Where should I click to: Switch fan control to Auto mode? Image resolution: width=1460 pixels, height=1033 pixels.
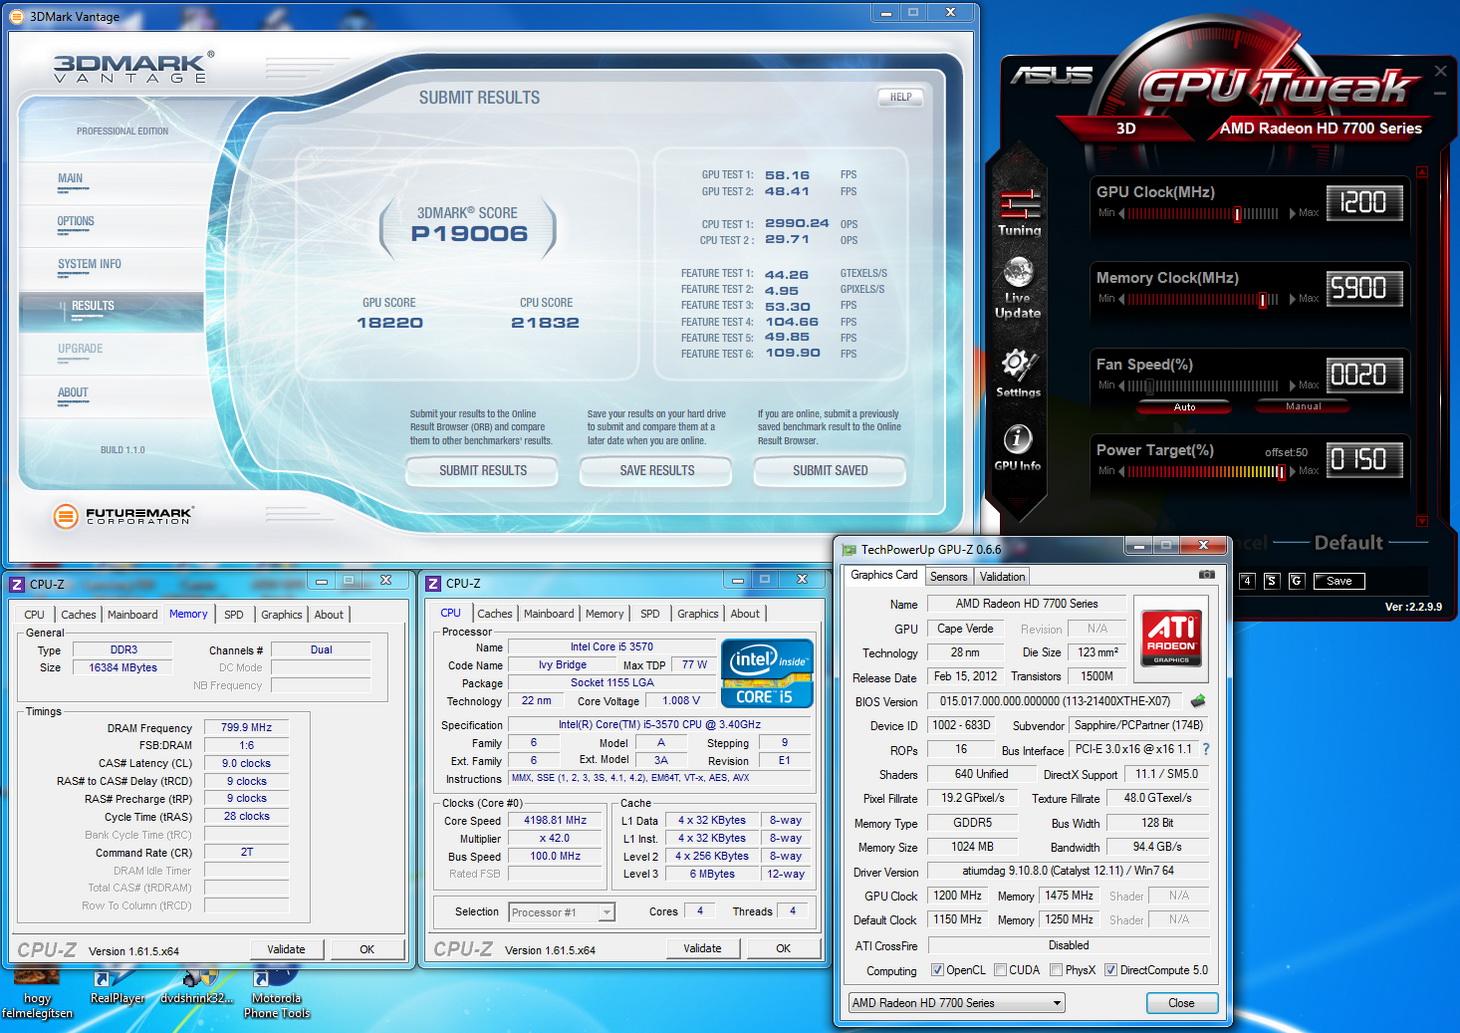(x=1184, y=407)
